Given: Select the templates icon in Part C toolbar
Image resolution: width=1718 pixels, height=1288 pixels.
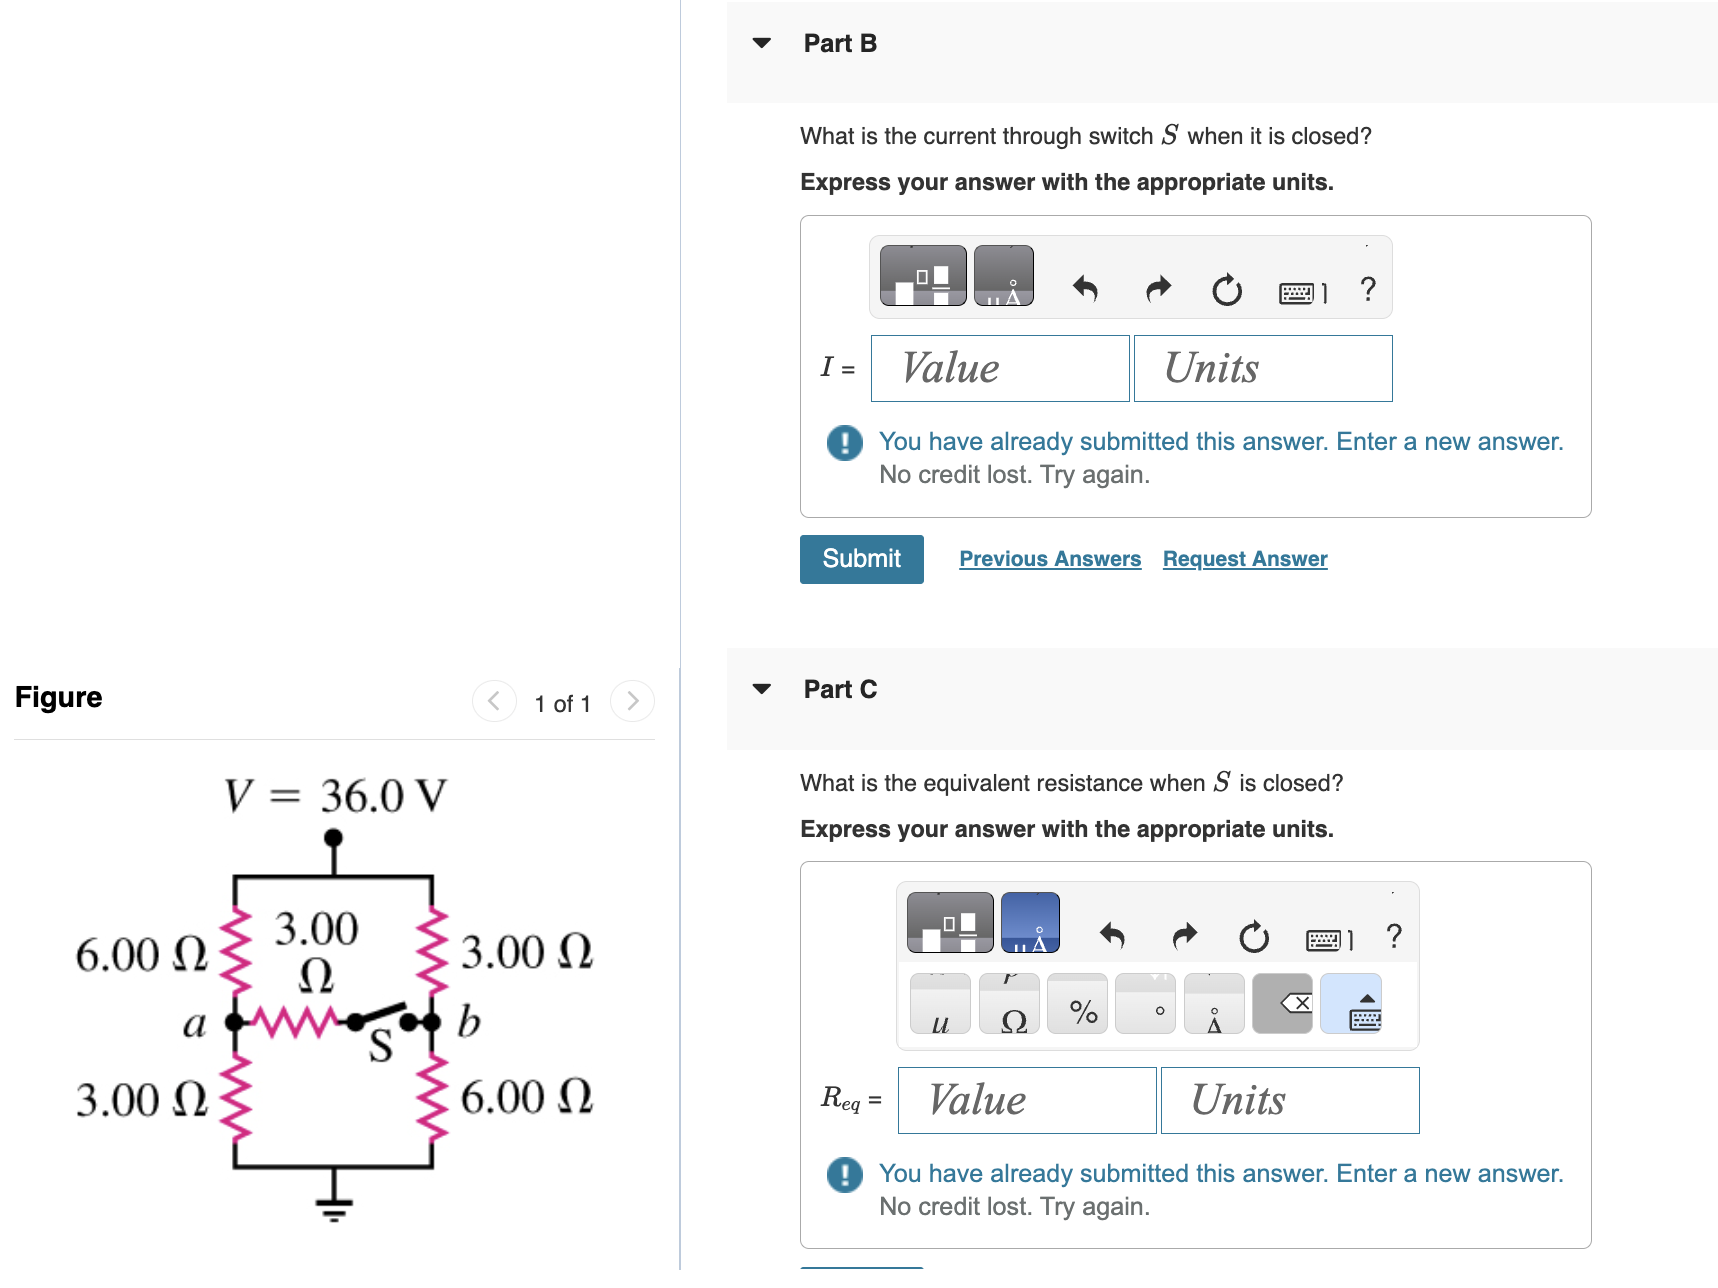Looking at the screenshot, I should point(948,922).
